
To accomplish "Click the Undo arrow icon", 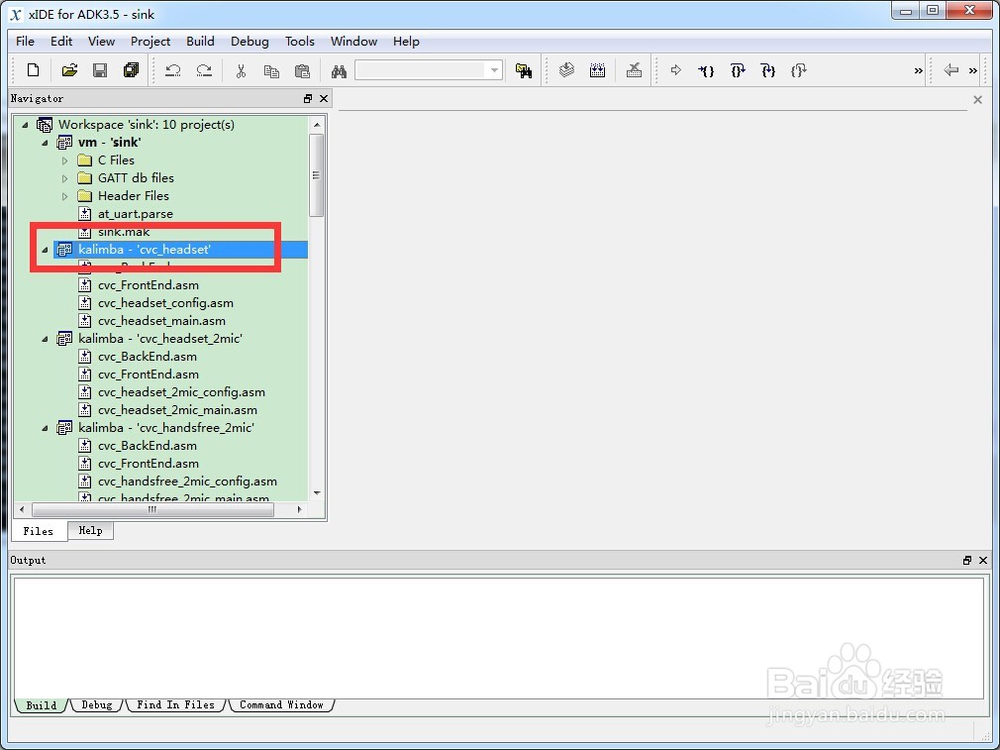I will [173, 70].
